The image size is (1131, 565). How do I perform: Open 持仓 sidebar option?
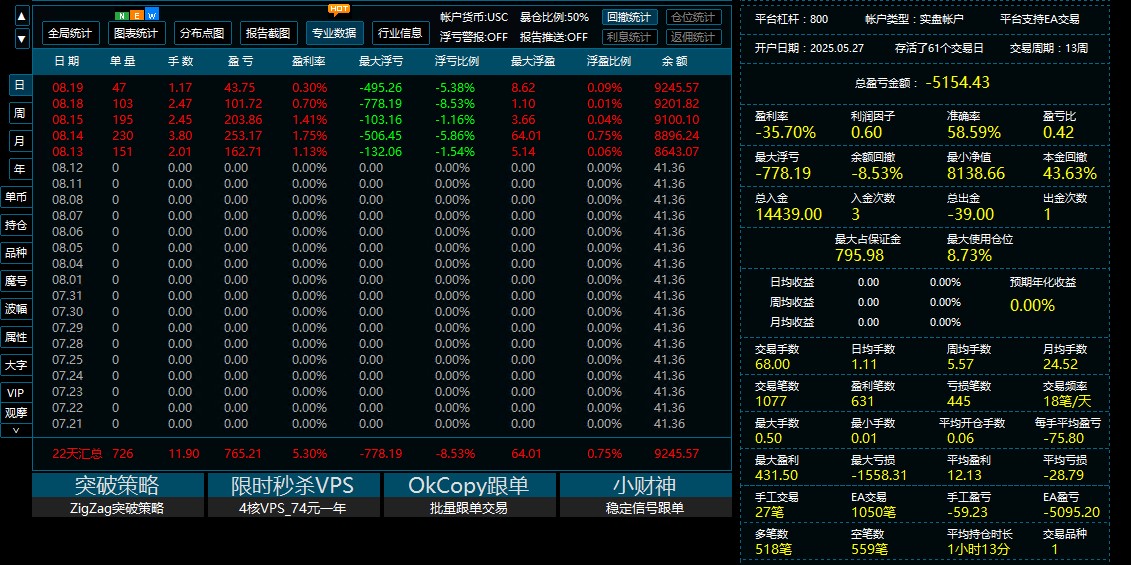point(16,225)
